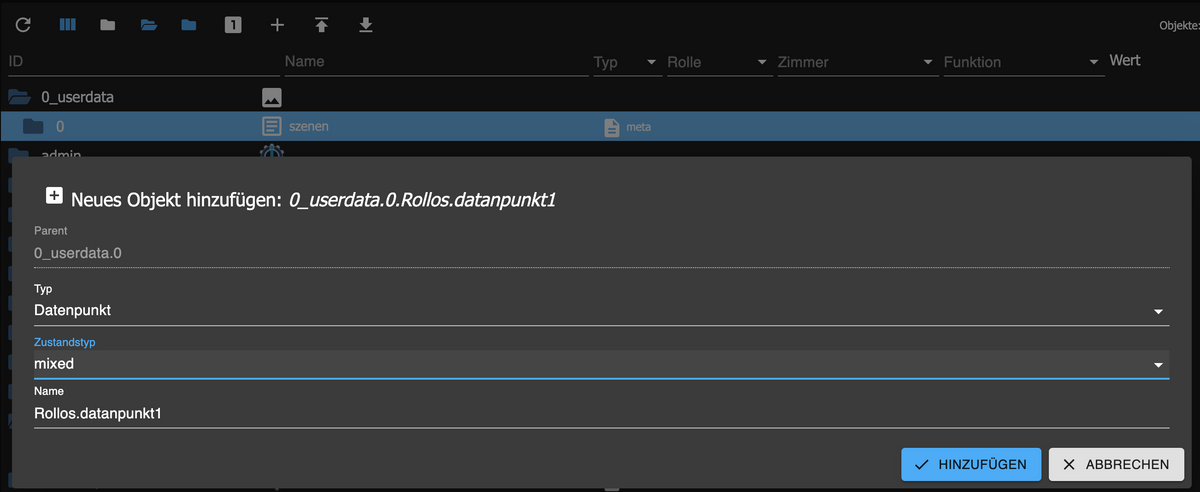Select the 0_userdata folder tree item

77,98
